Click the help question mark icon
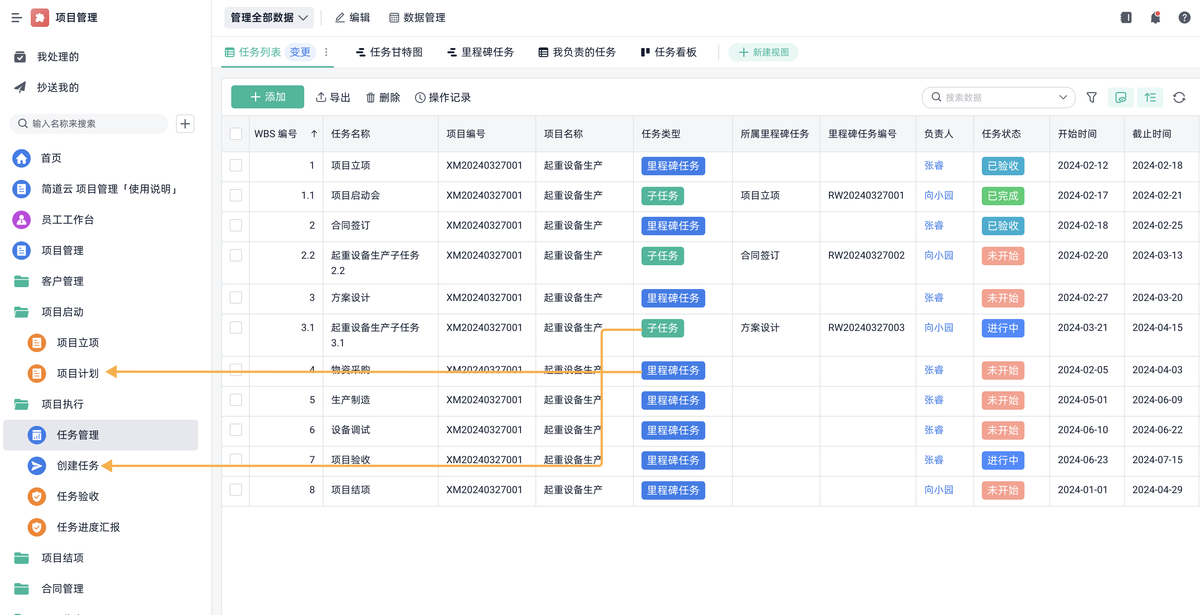This screenshot has height=615, width=1200. tap(1184, 17)
